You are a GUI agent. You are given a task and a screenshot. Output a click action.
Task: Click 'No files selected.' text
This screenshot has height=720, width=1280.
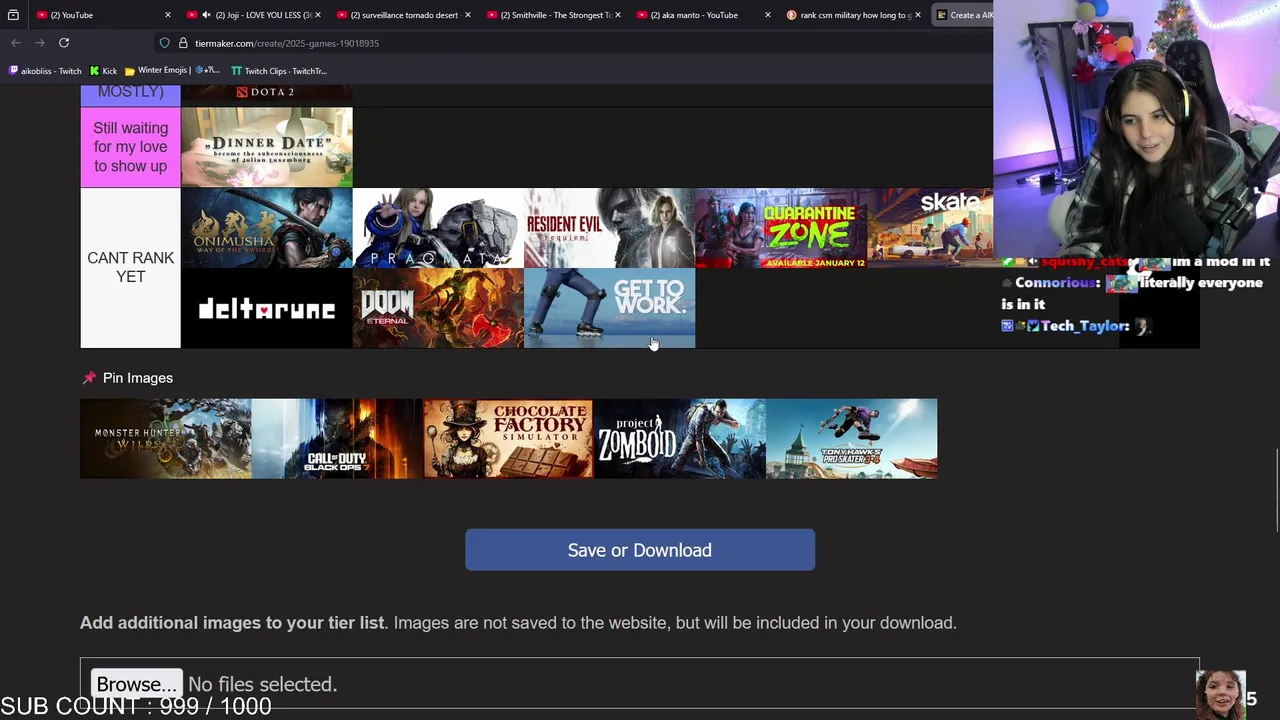coord(262,685)
